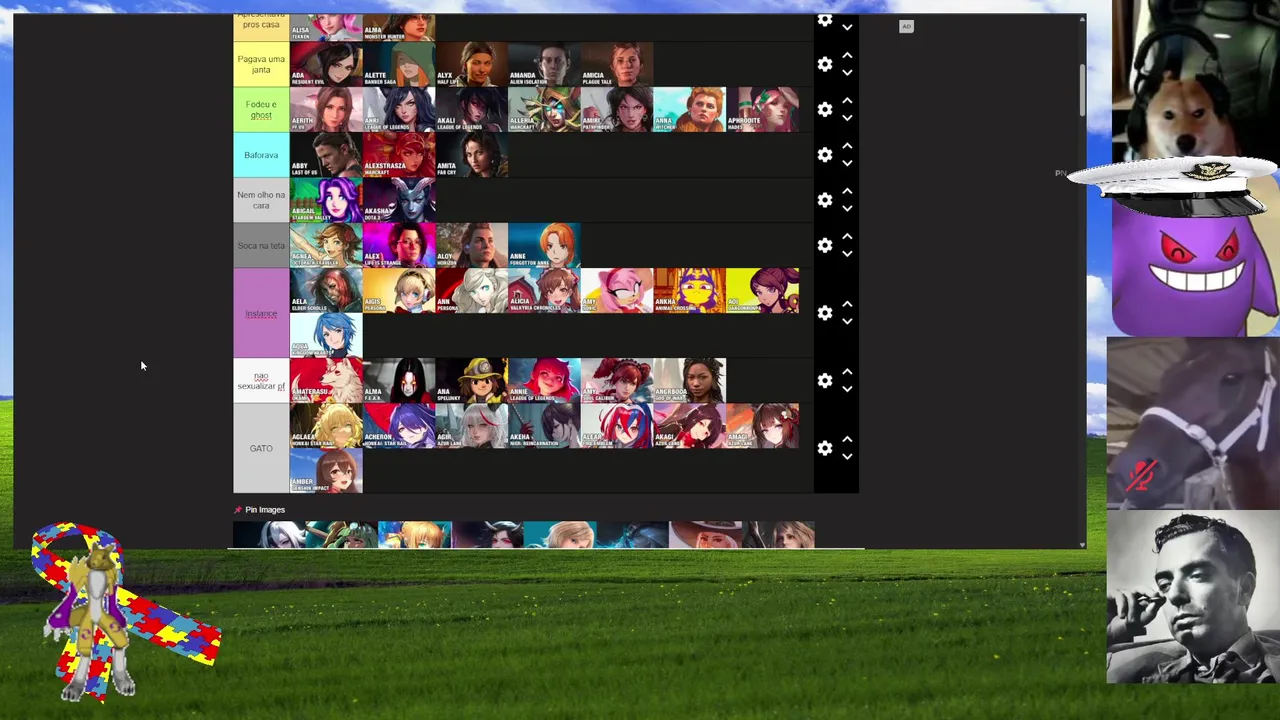
Task: Open settings gear for Pagava uma janta row
Action: click(824, 64)
